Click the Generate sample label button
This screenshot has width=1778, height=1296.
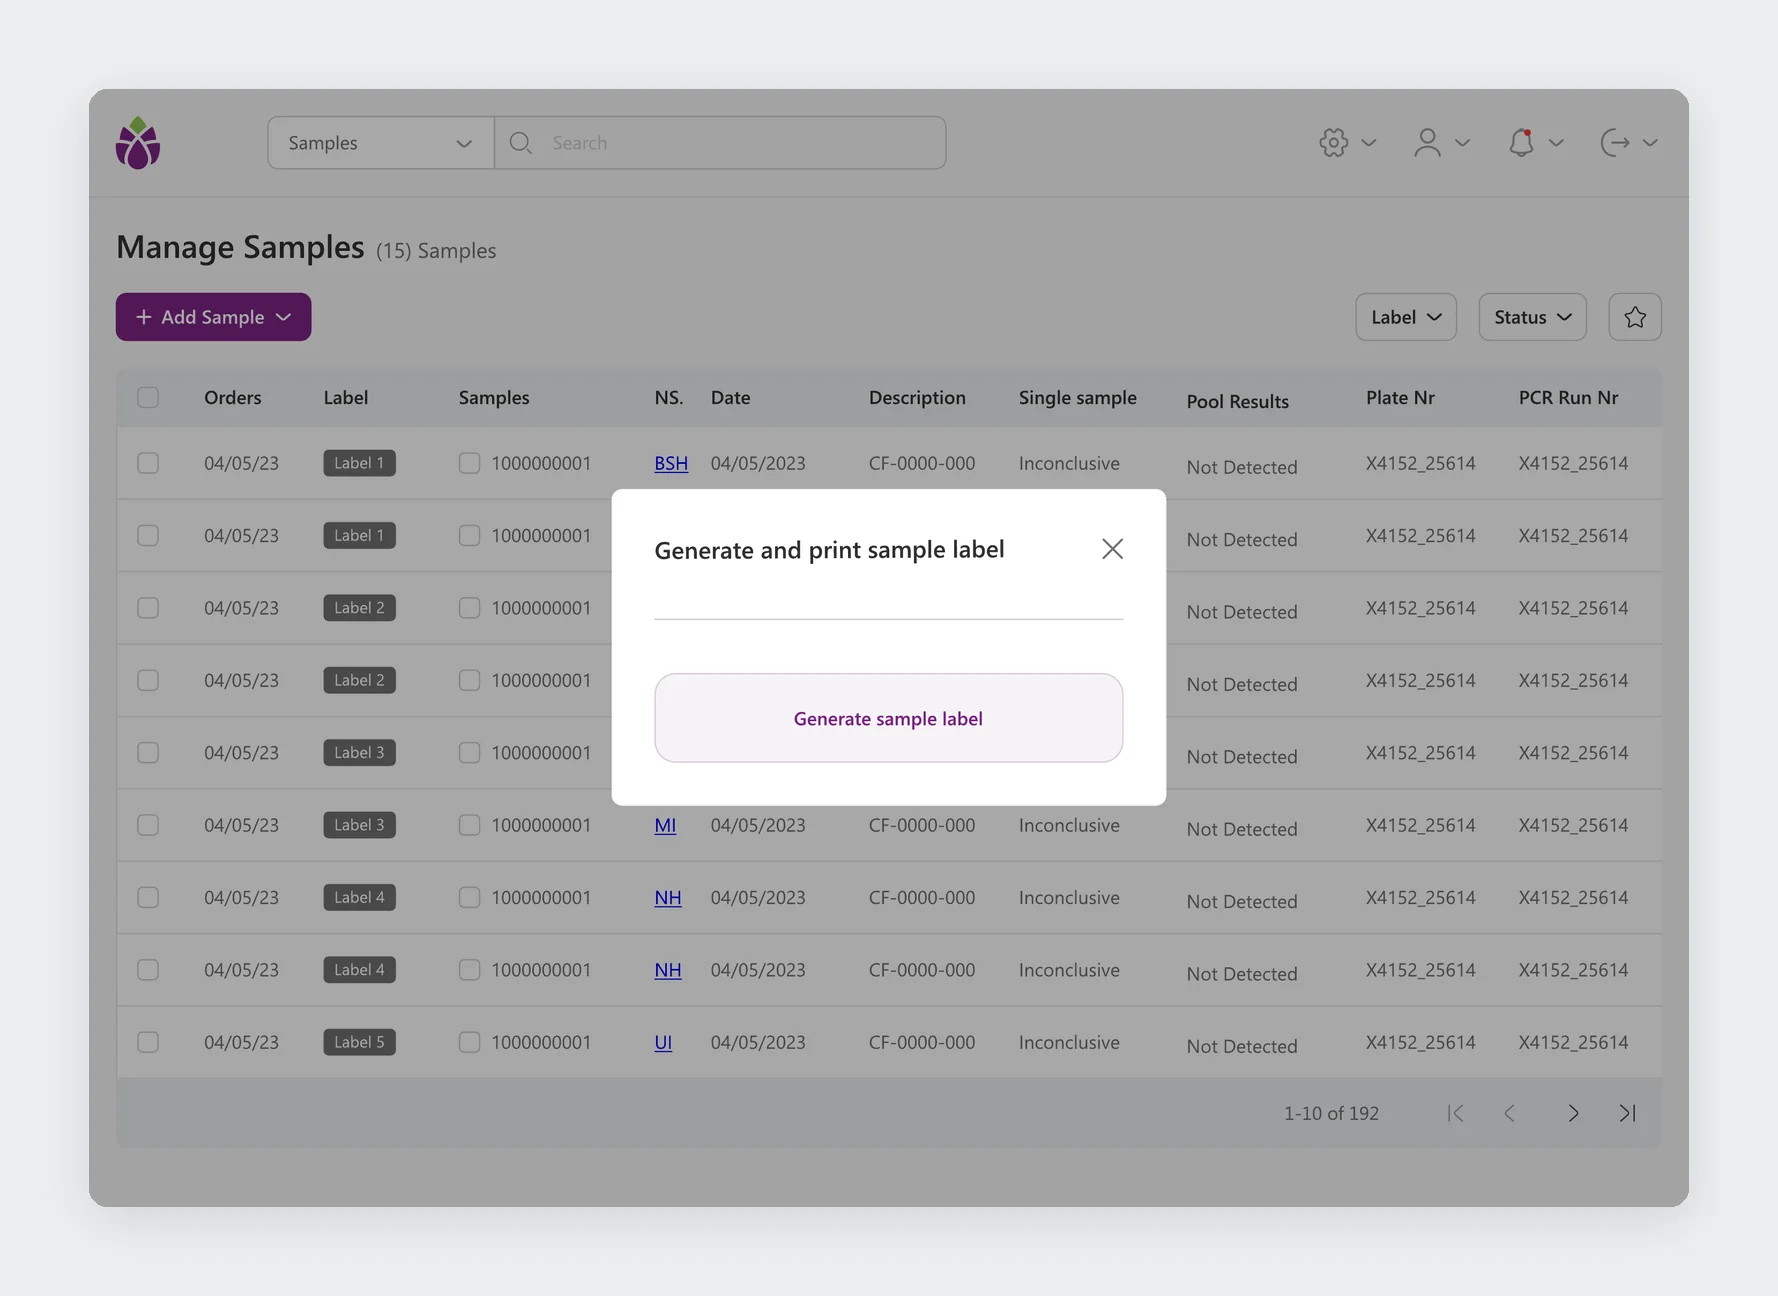coord(889,718)
